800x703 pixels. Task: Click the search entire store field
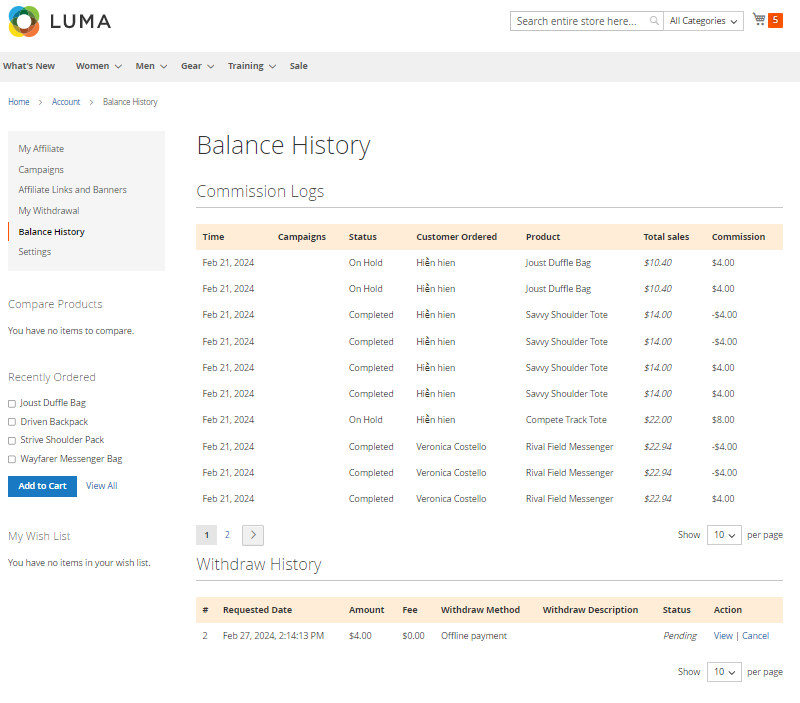click(580, 21)
